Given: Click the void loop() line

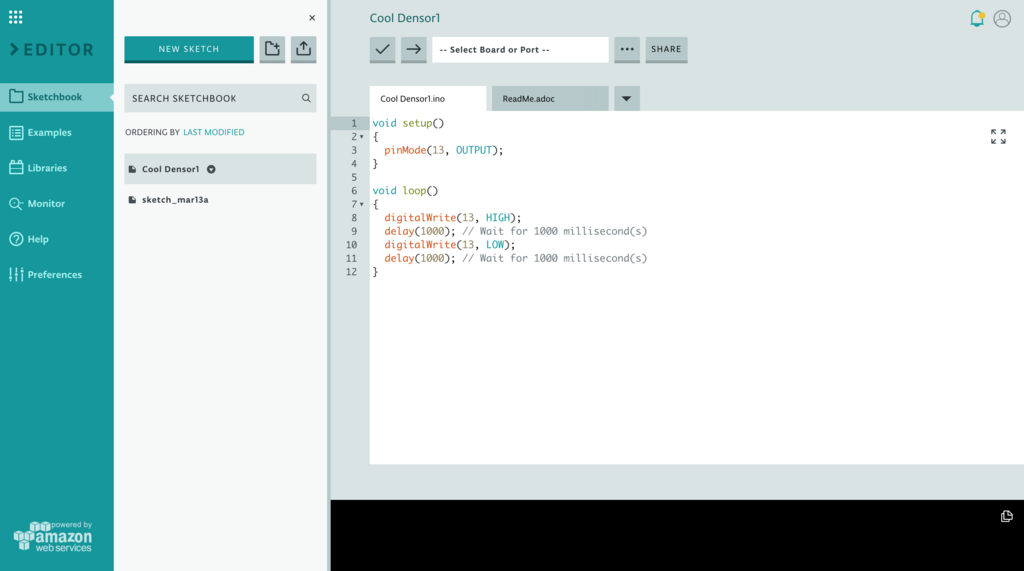Looking at the screenshot, I should pyautogui.click(x=405, y=191).
